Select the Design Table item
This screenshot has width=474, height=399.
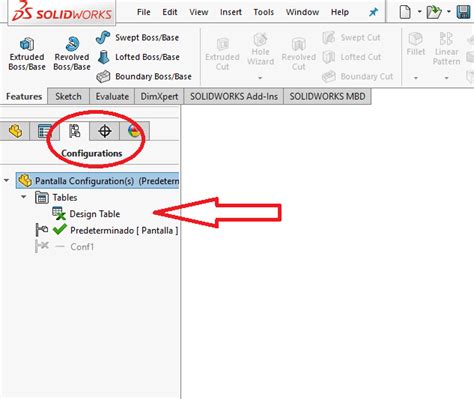tap(86, 214)
